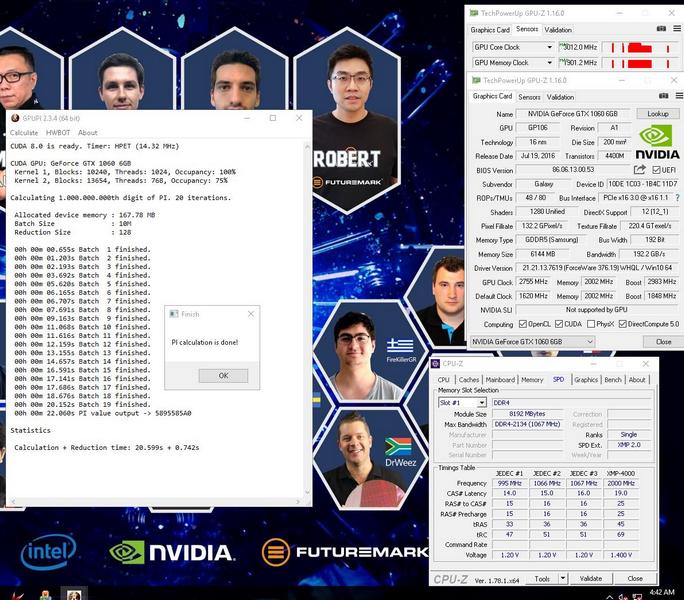Toggle the DirectCompute 5.0 checkbox
The width and height of the screenshot is (684, 600).
pos(622,324)
